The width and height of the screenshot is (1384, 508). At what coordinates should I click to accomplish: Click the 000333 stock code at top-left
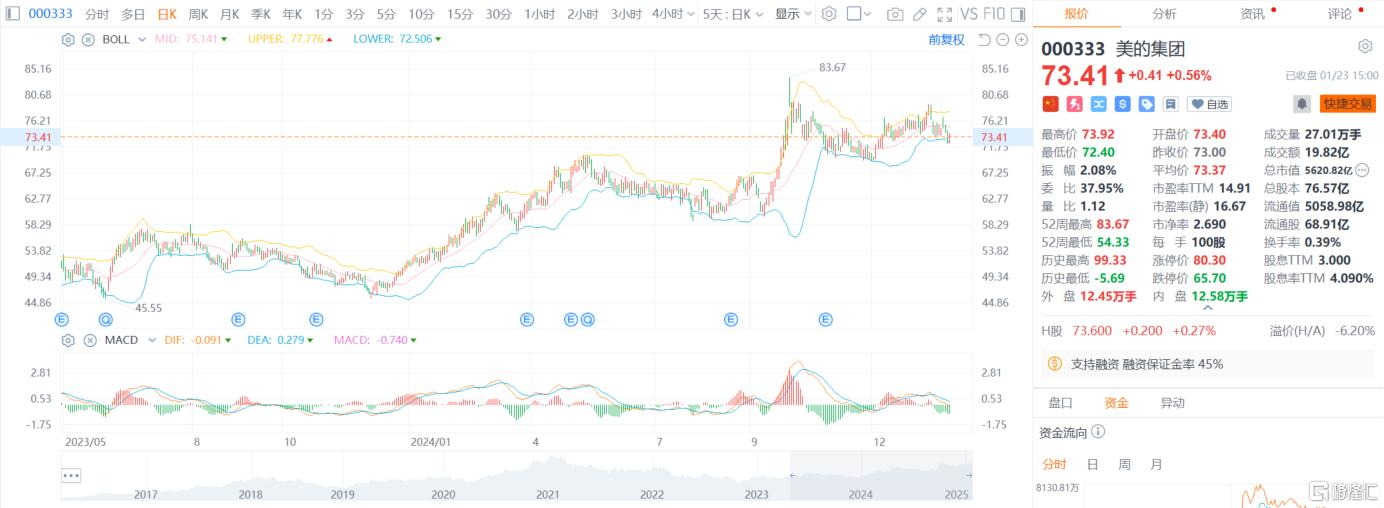pyautogui.click(x=50, y=14)
